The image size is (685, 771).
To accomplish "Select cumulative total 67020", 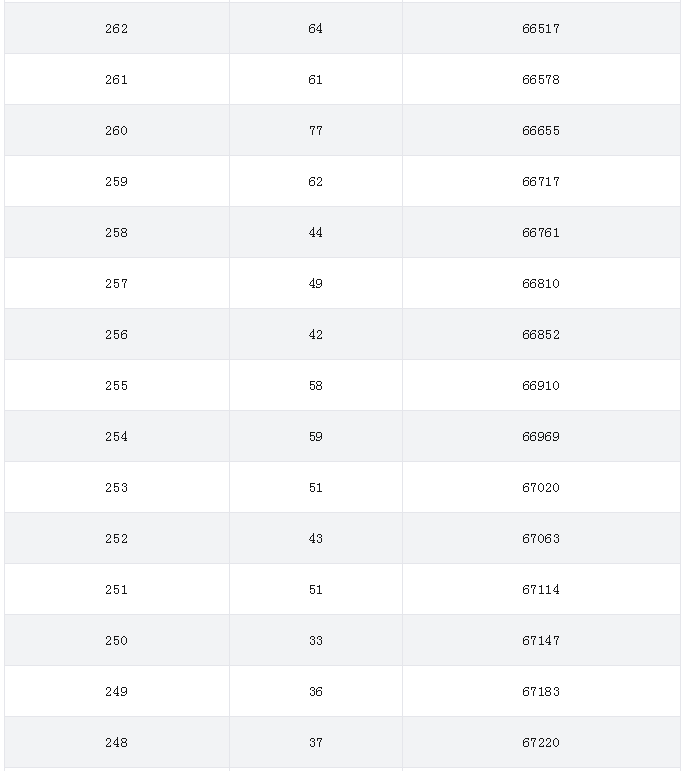I will (x=541, y=487).
